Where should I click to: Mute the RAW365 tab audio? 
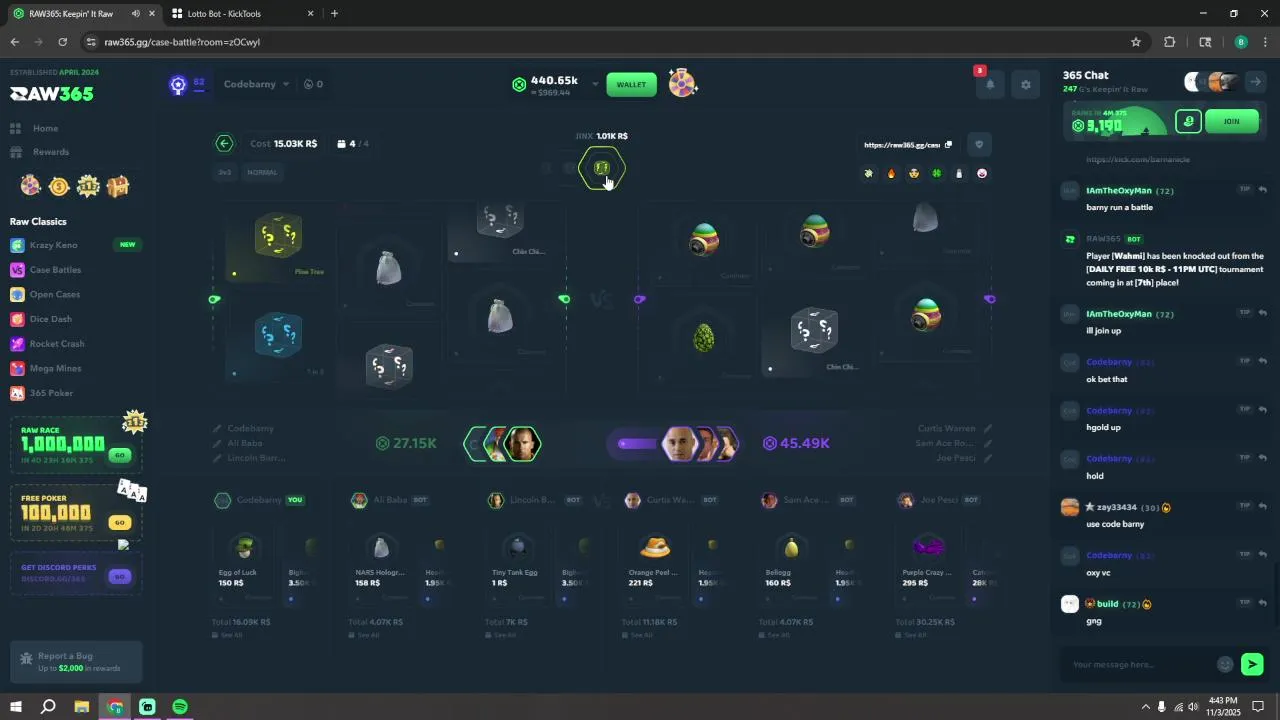[x=135, y=14]
